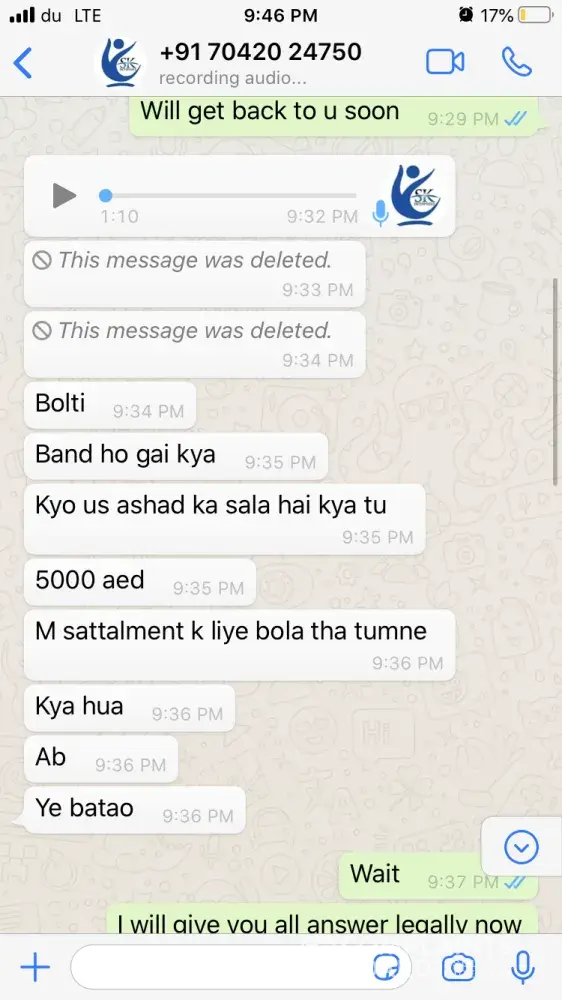Jump to latest messages with down chevron
This screenshot has height=1000, width=562.
[x=521, y=847]
